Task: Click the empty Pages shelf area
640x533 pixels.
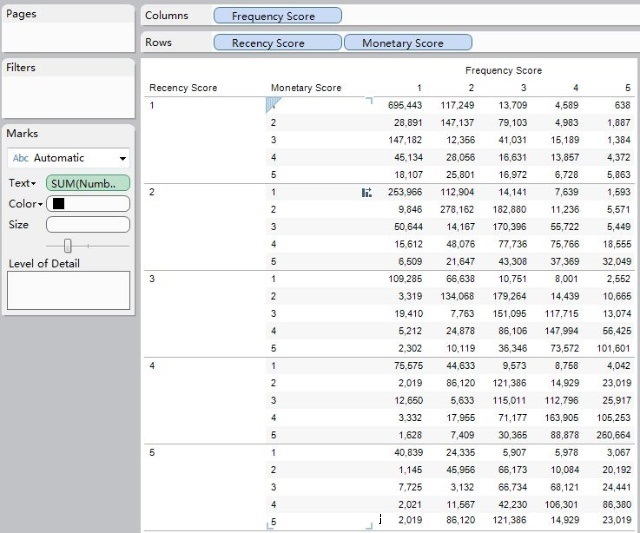Action: pos(68,37)
